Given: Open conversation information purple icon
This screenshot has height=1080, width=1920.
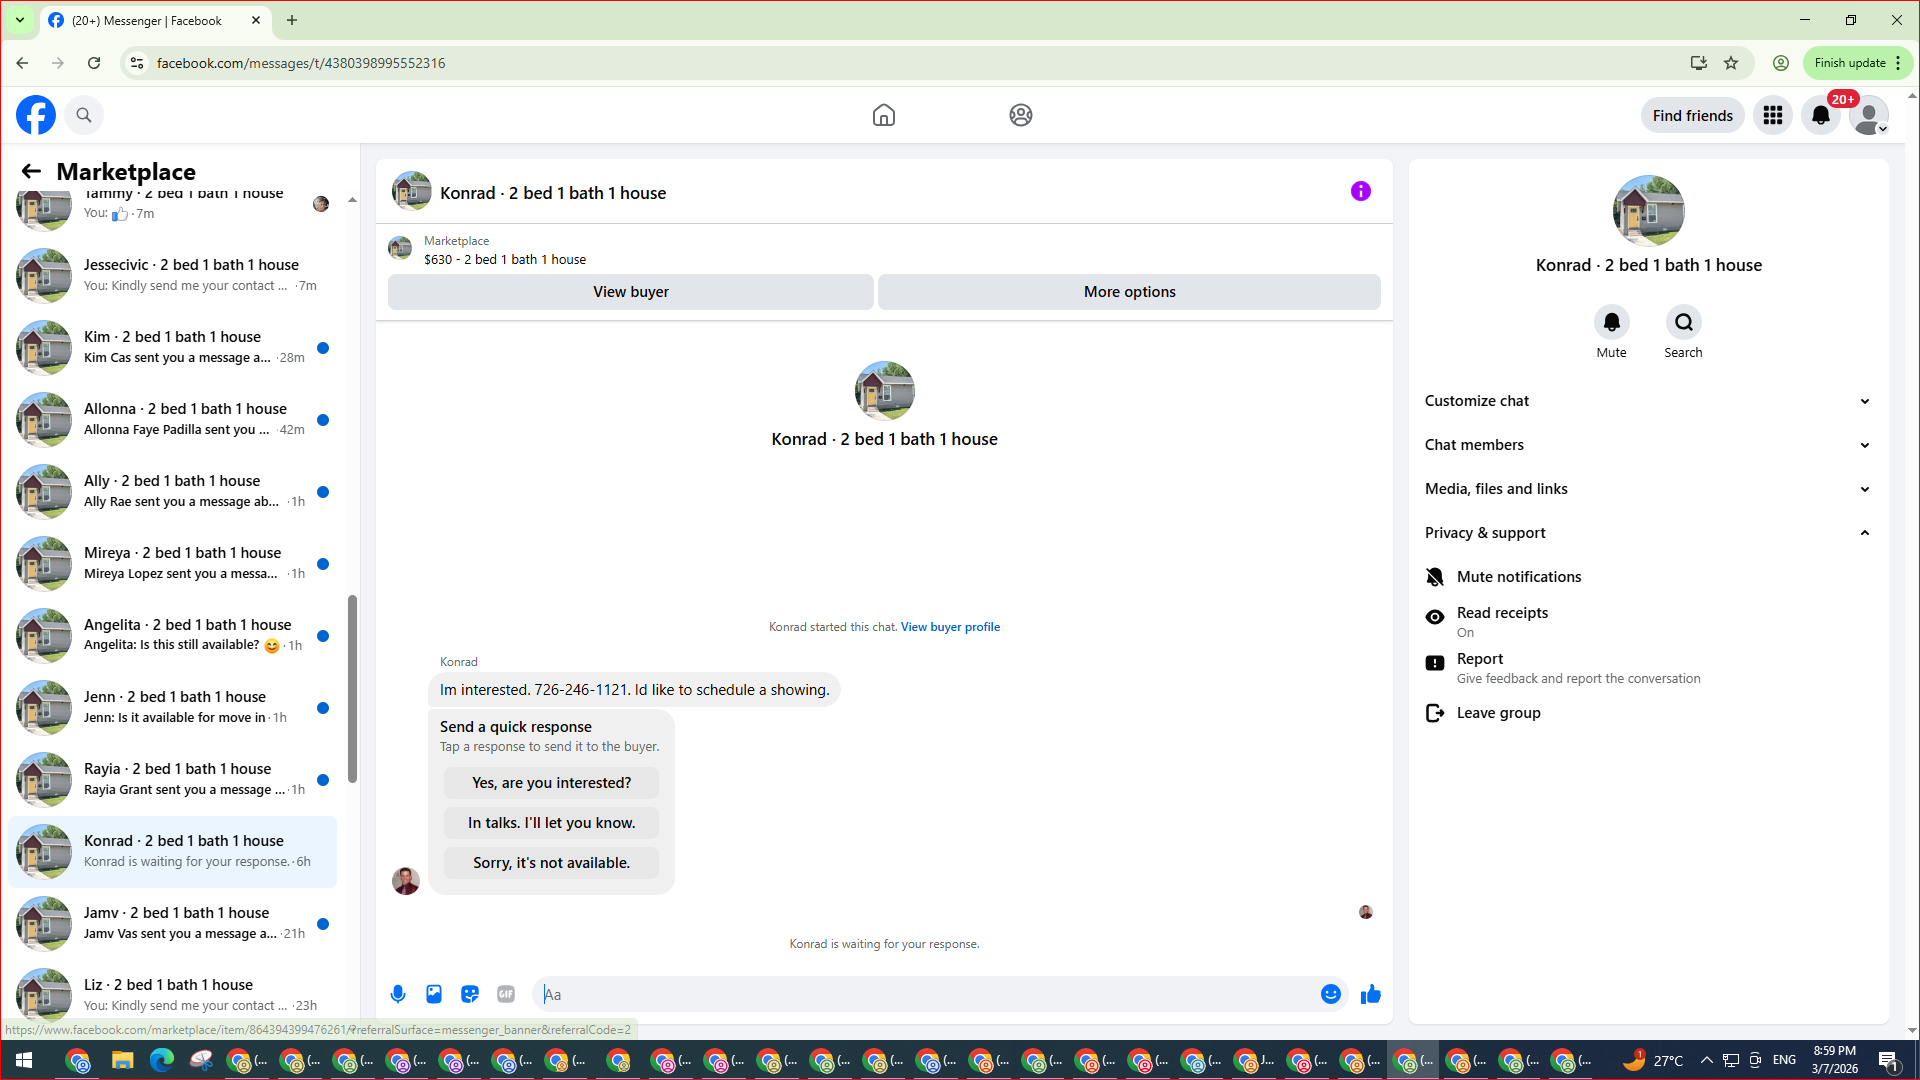Looking at the screenshot, I should (x=1361, y=191).
